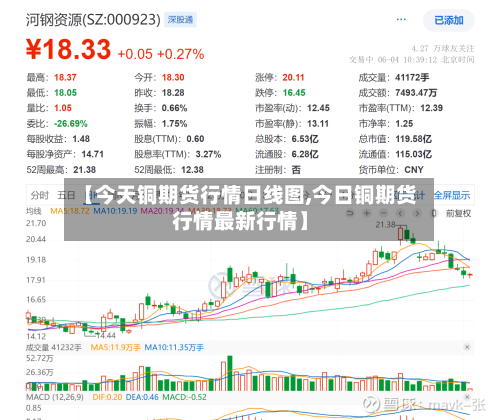
Task: Click the 昨收 value 18.28
Action: point(173,93)
